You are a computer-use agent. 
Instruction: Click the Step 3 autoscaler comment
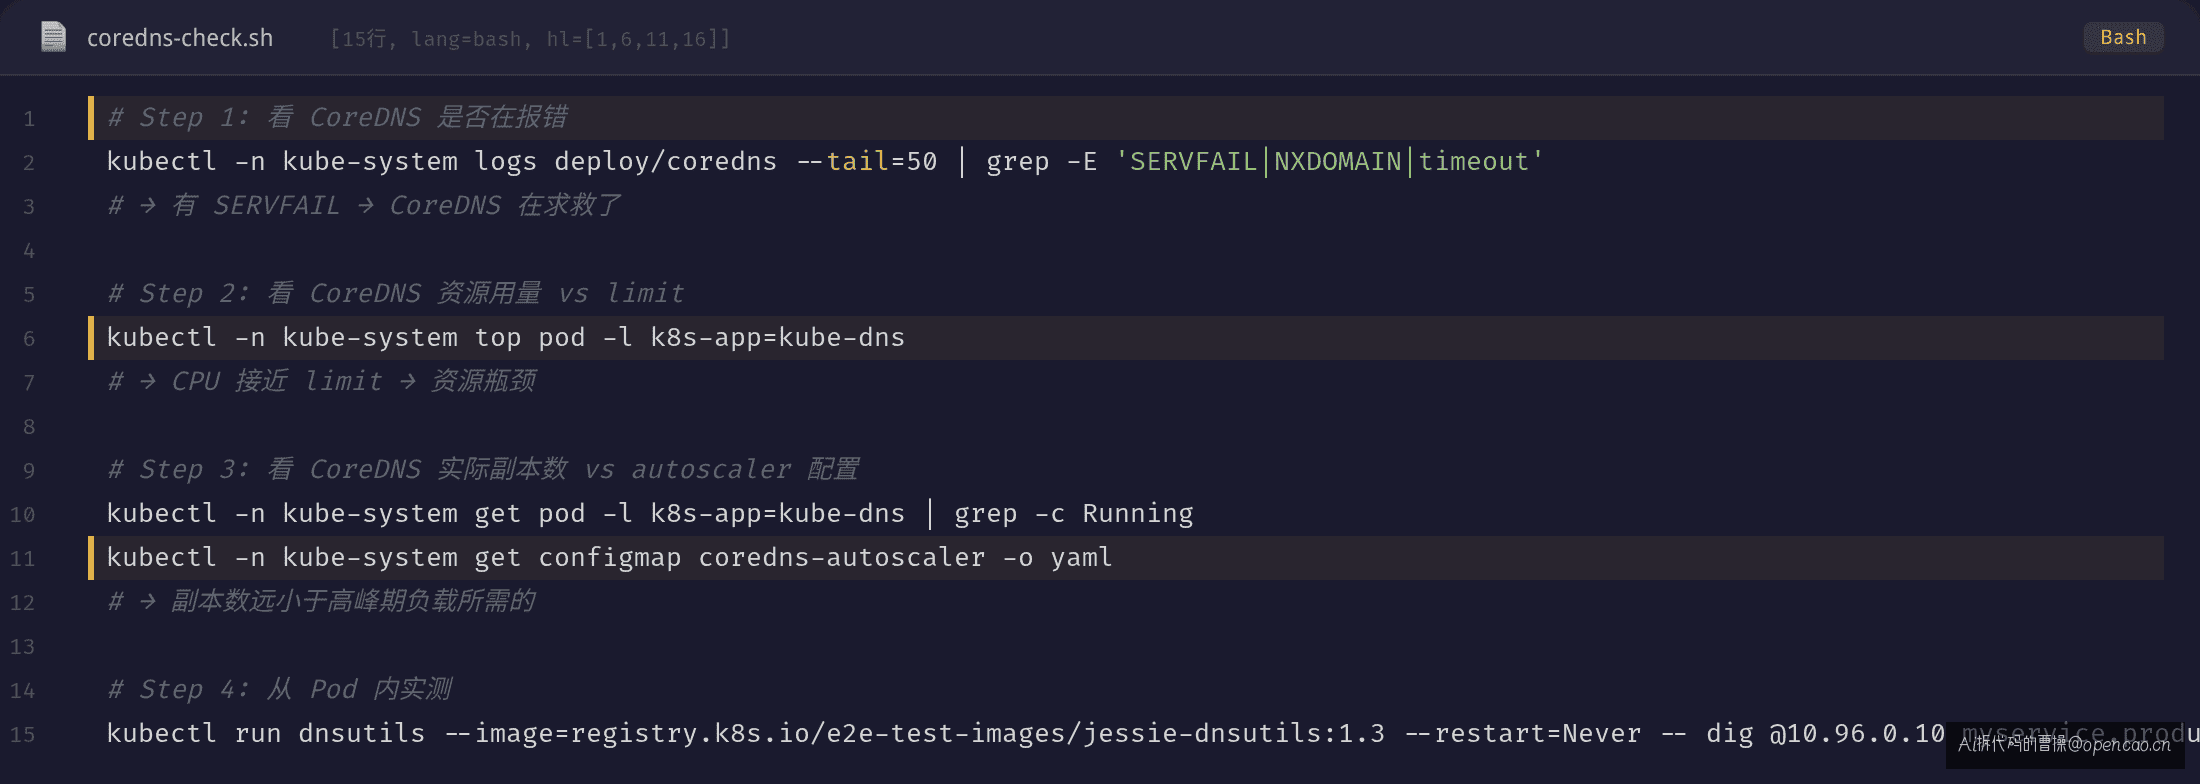[x=484, y=470]
